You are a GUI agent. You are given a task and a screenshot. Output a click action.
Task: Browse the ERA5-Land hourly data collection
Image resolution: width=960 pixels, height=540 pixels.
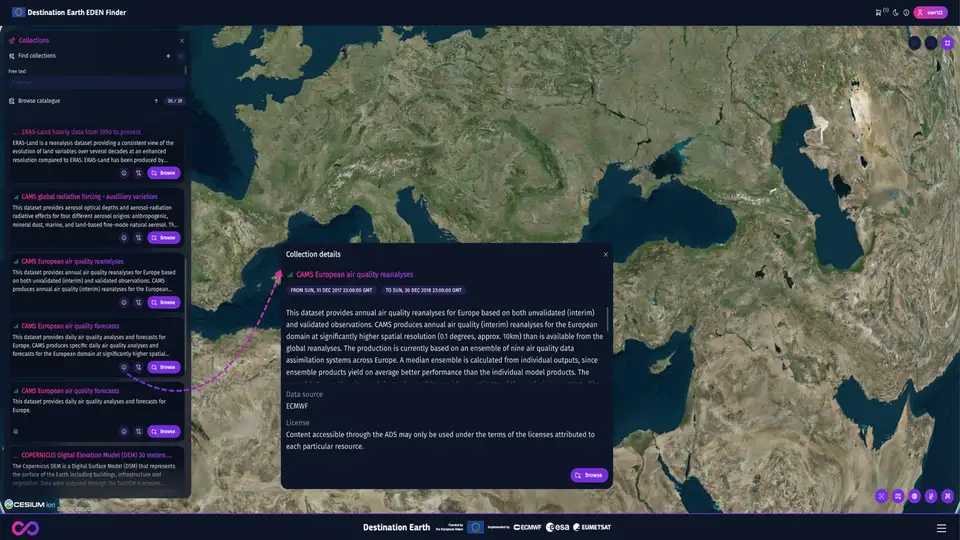164,173
